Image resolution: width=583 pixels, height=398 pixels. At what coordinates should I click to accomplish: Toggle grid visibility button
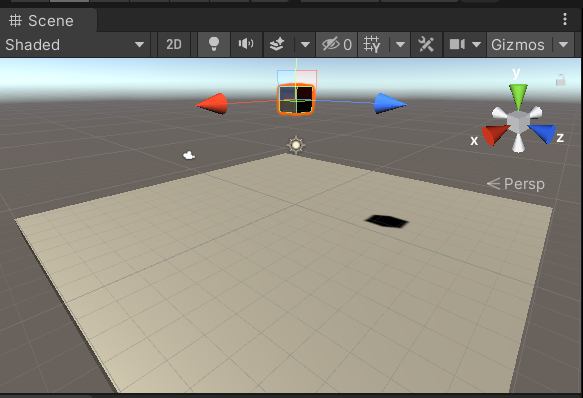[x=372, y=45]
